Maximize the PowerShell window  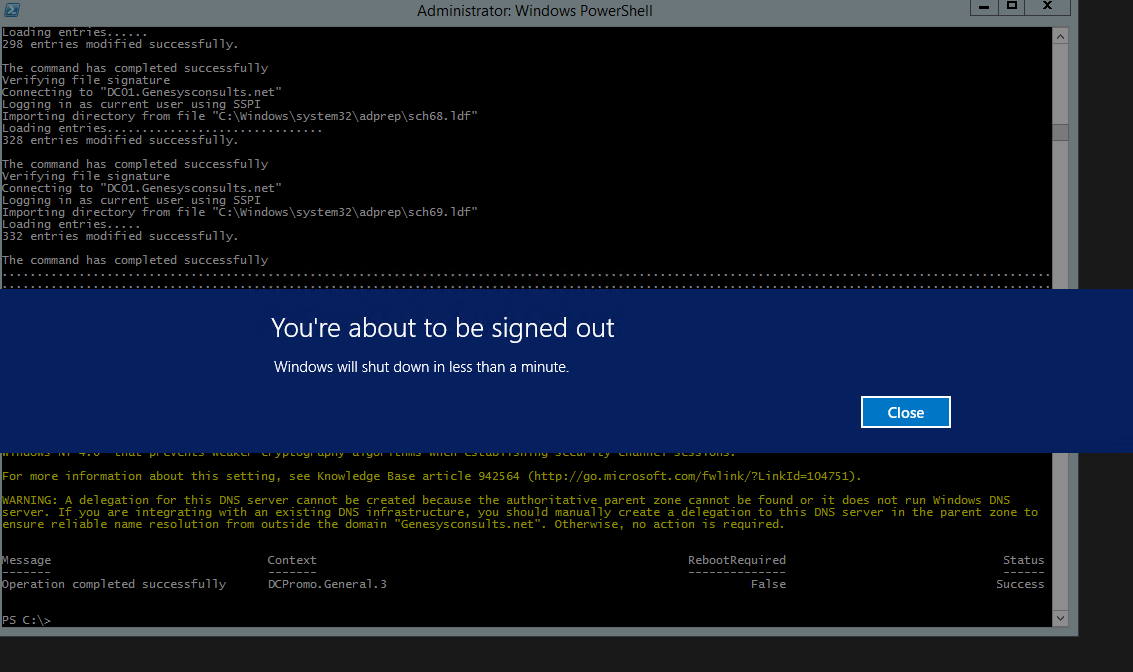[1011, 7]
